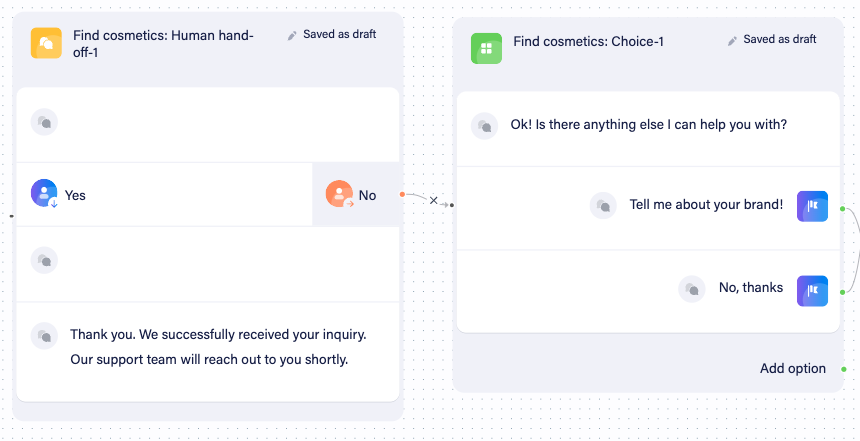
Task: Click the green Choice-1 block icon
Action: tap(486, 48)
